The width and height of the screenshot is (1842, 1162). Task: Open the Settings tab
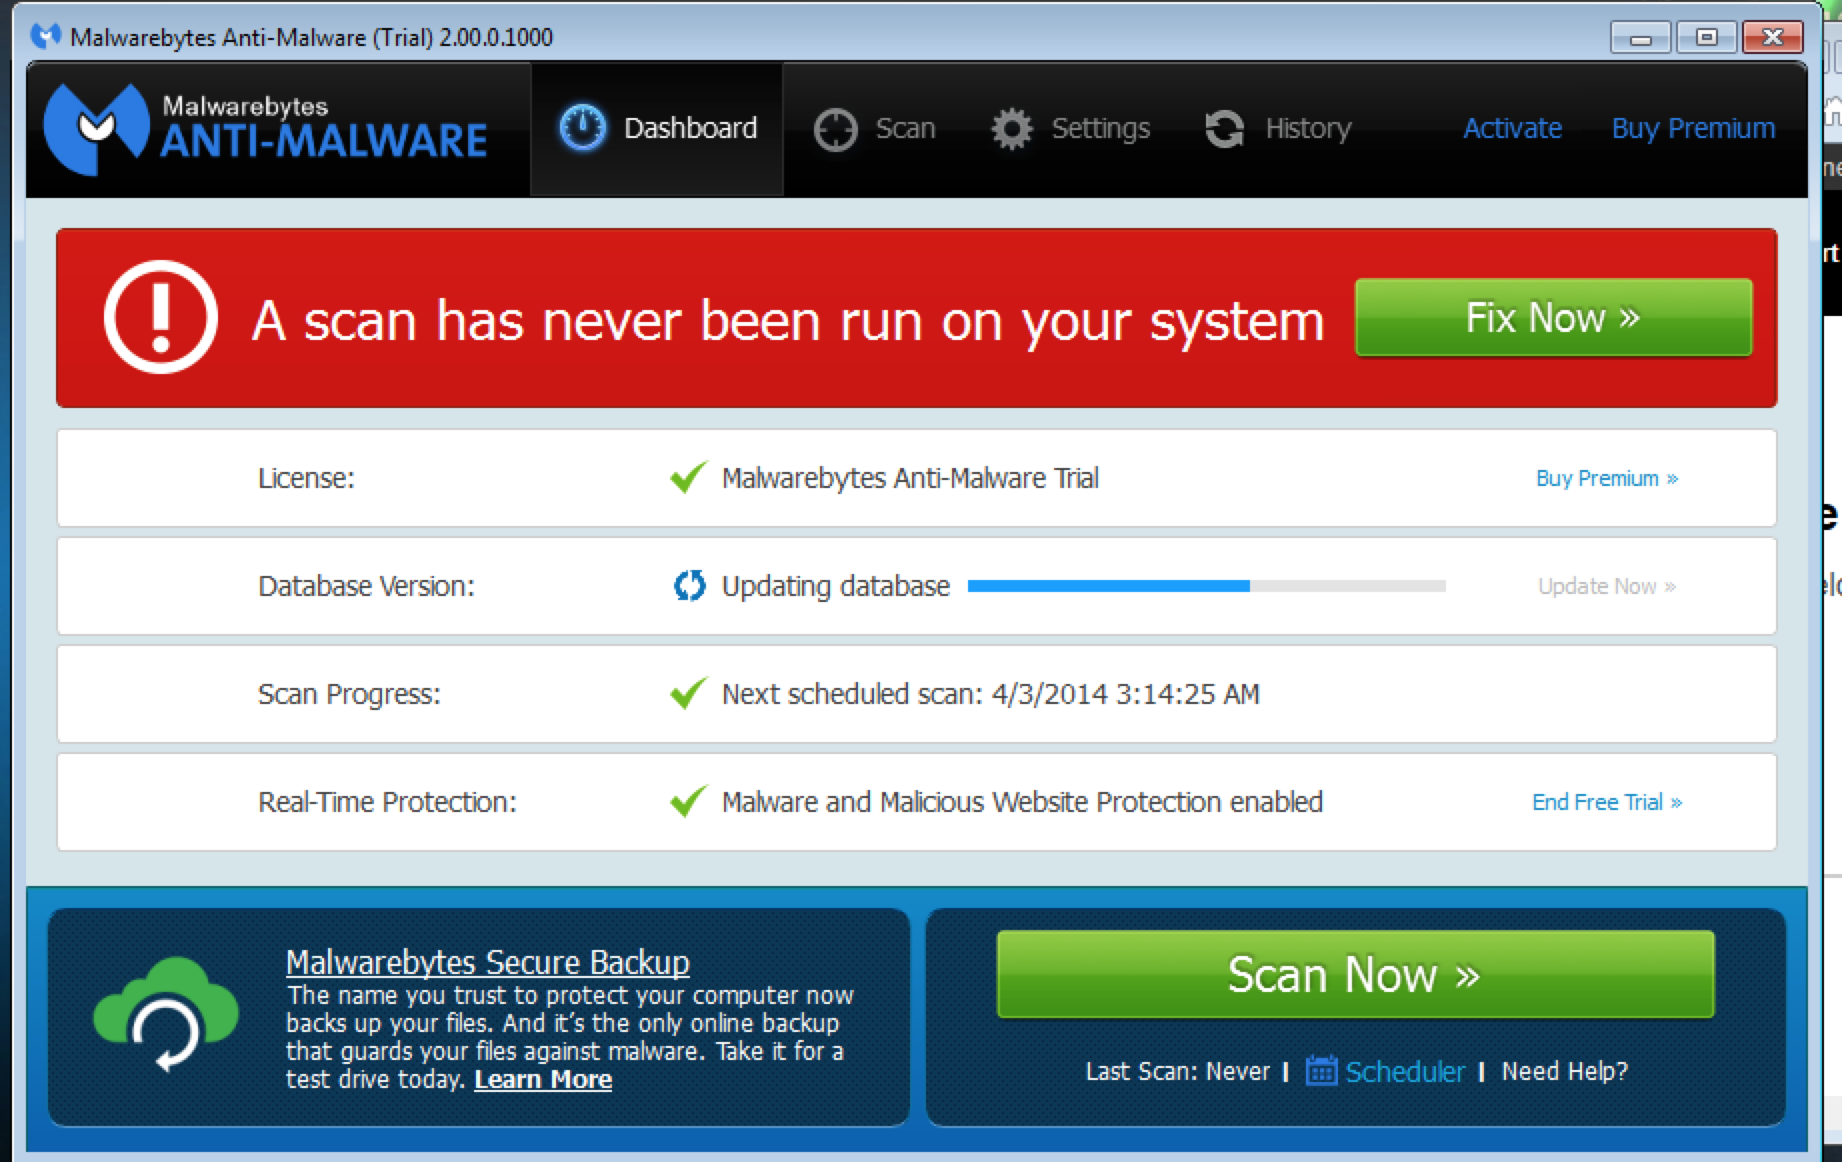[x=1070, y=129]
